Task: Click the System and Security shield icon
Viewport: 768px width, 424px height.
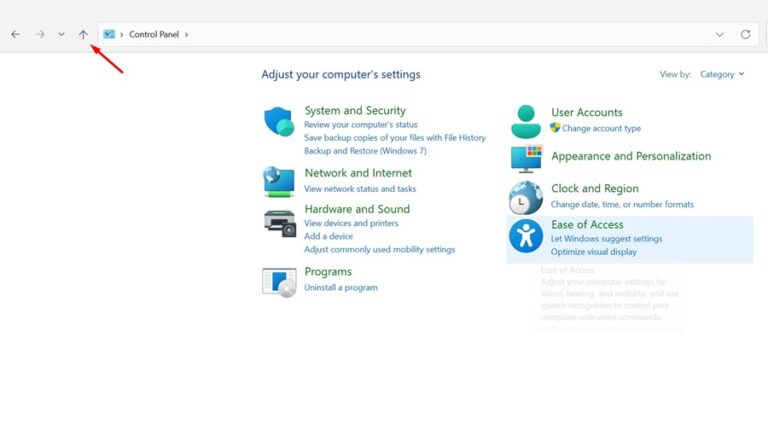Action: tap(279, 121)
